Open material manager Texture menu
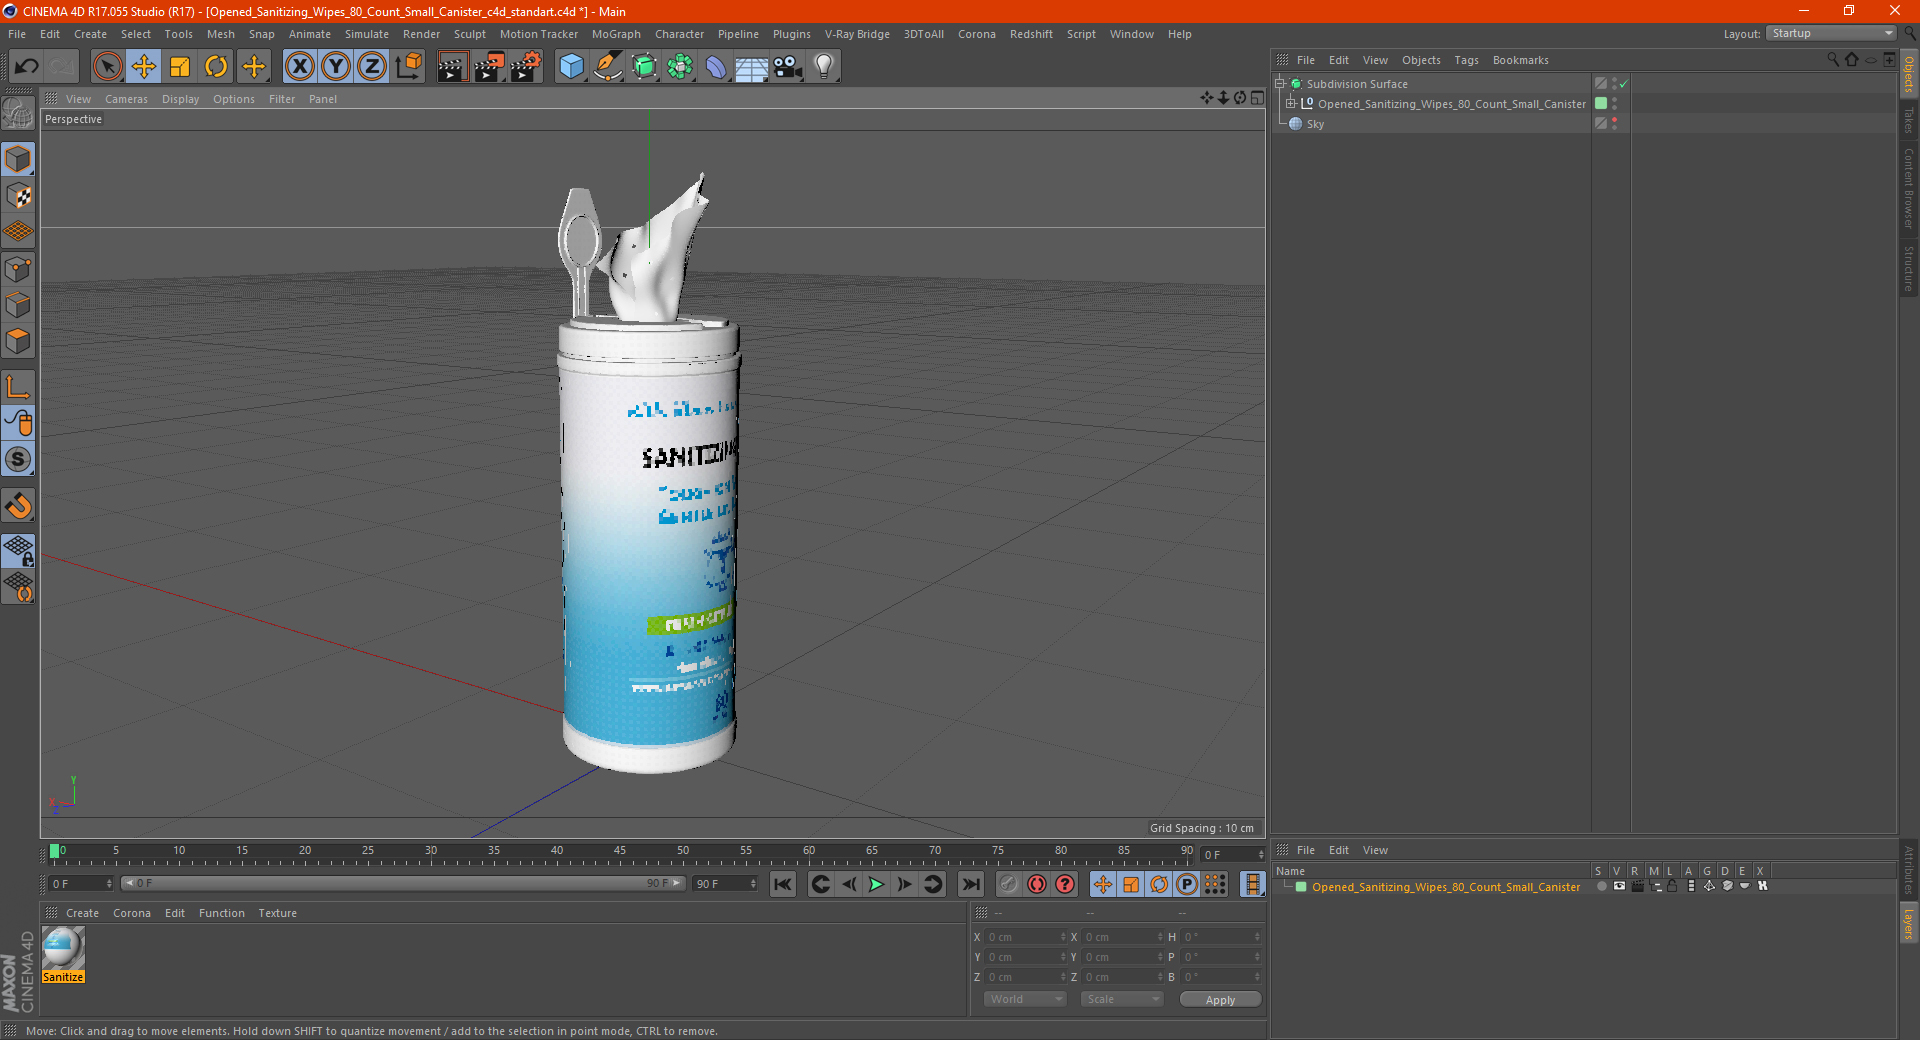The image size is (1920, 1040). pos(277,913)
